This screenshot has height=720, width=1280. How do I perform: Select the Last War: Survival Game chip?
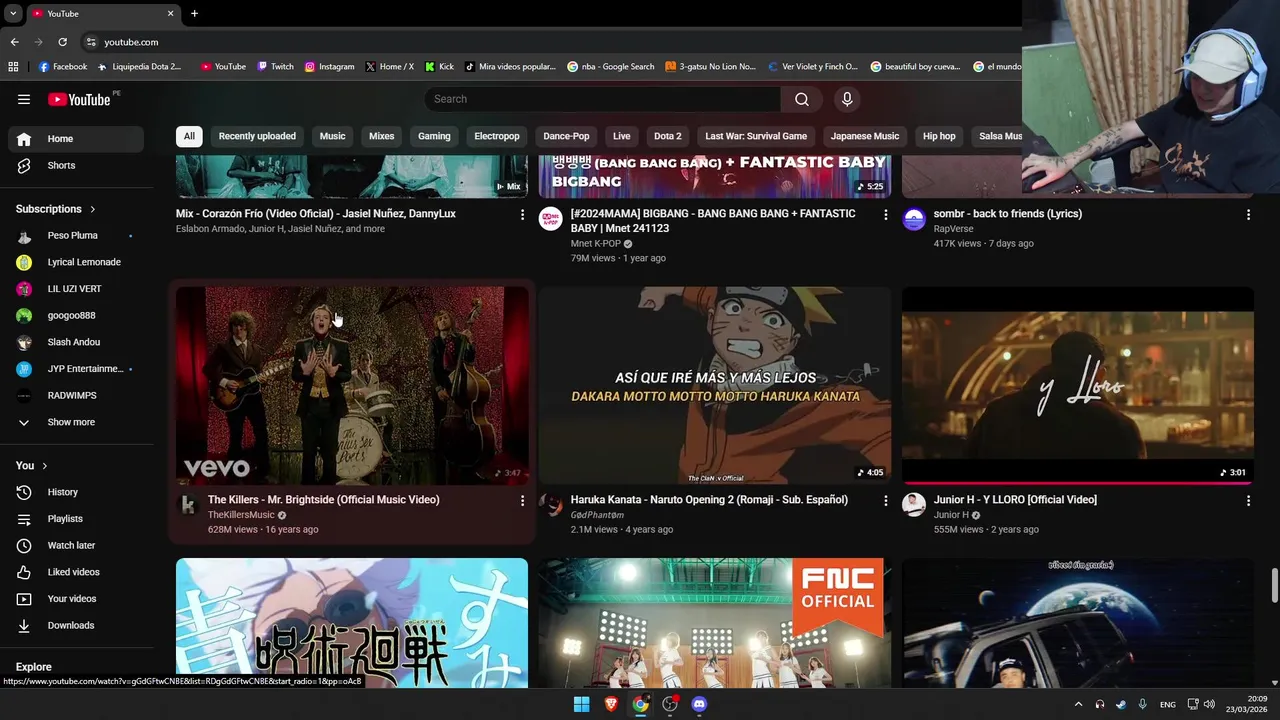(756, 136)
